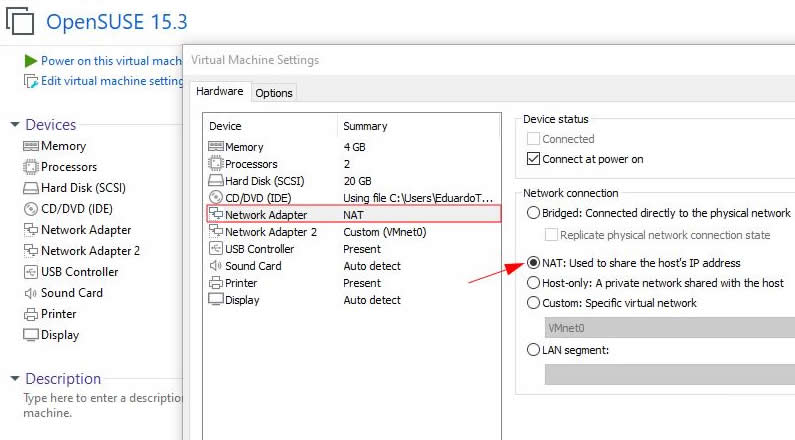Screen dimensions: 795x440
Task: Click the Sound Card speaker icon in dialog
Action: 215,266
